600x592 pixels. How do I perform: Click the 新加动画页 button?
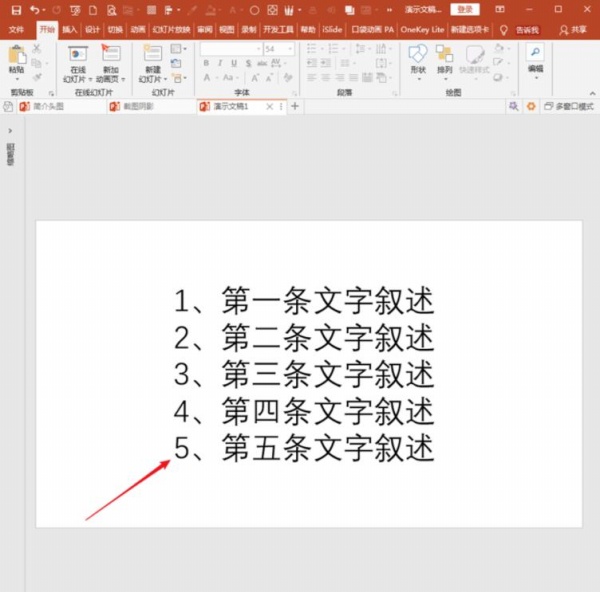111,64
